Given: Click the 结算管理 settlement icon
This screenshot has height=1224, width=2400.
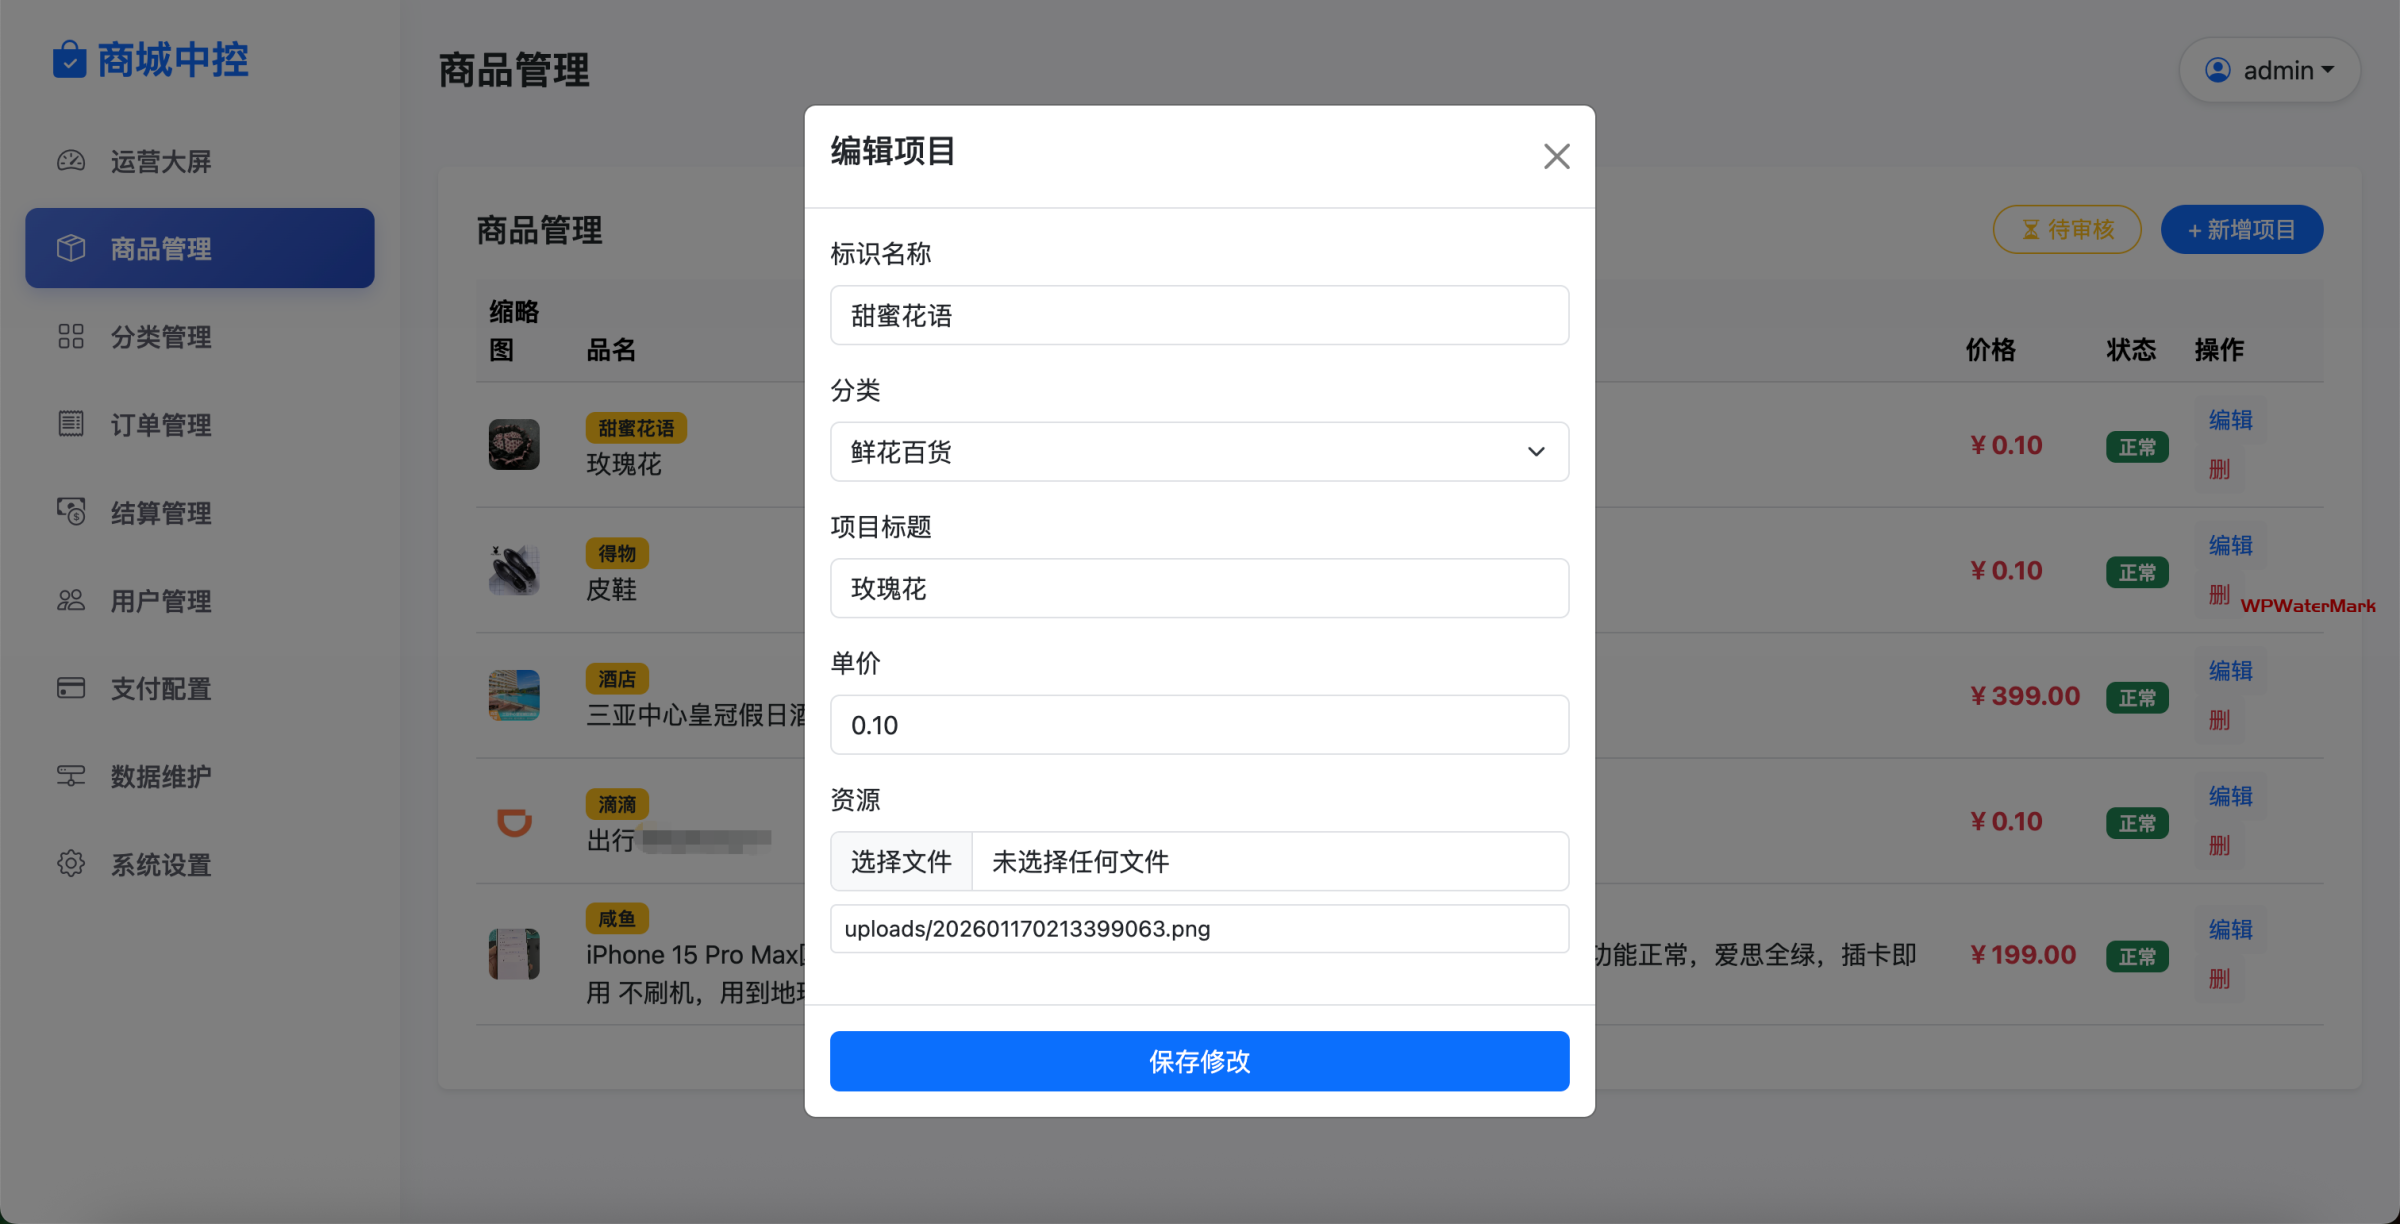Looking at the screenshot, I should (x=71, y=512).
